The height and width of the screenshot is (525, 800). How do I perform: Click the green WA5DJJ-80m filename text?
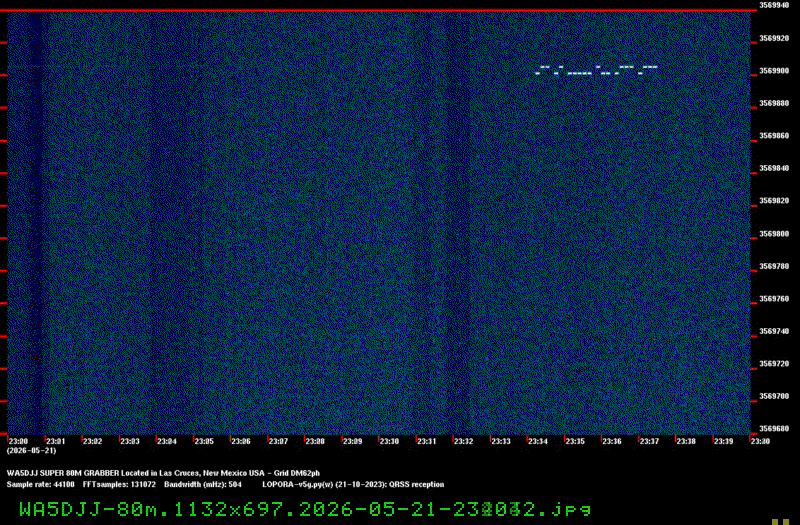(305, 509)
